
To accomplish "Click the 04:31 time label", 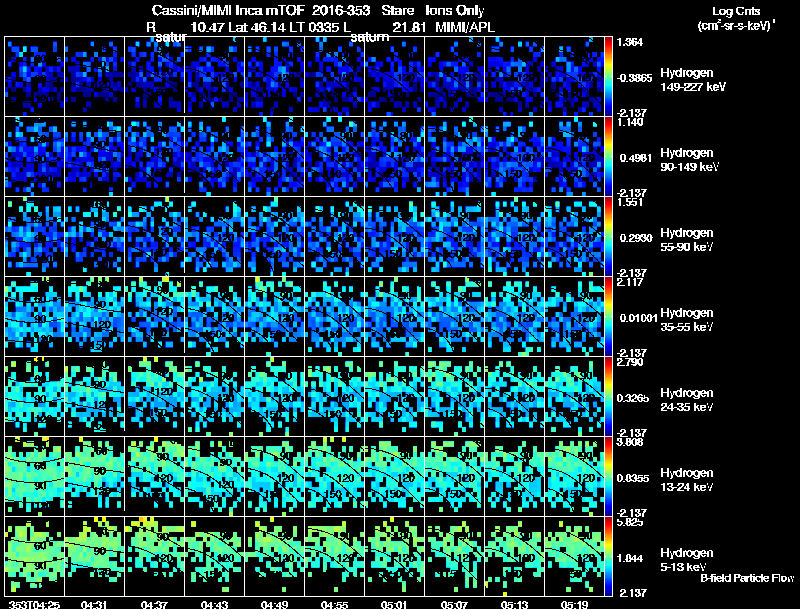I will (x=94, y=604).
